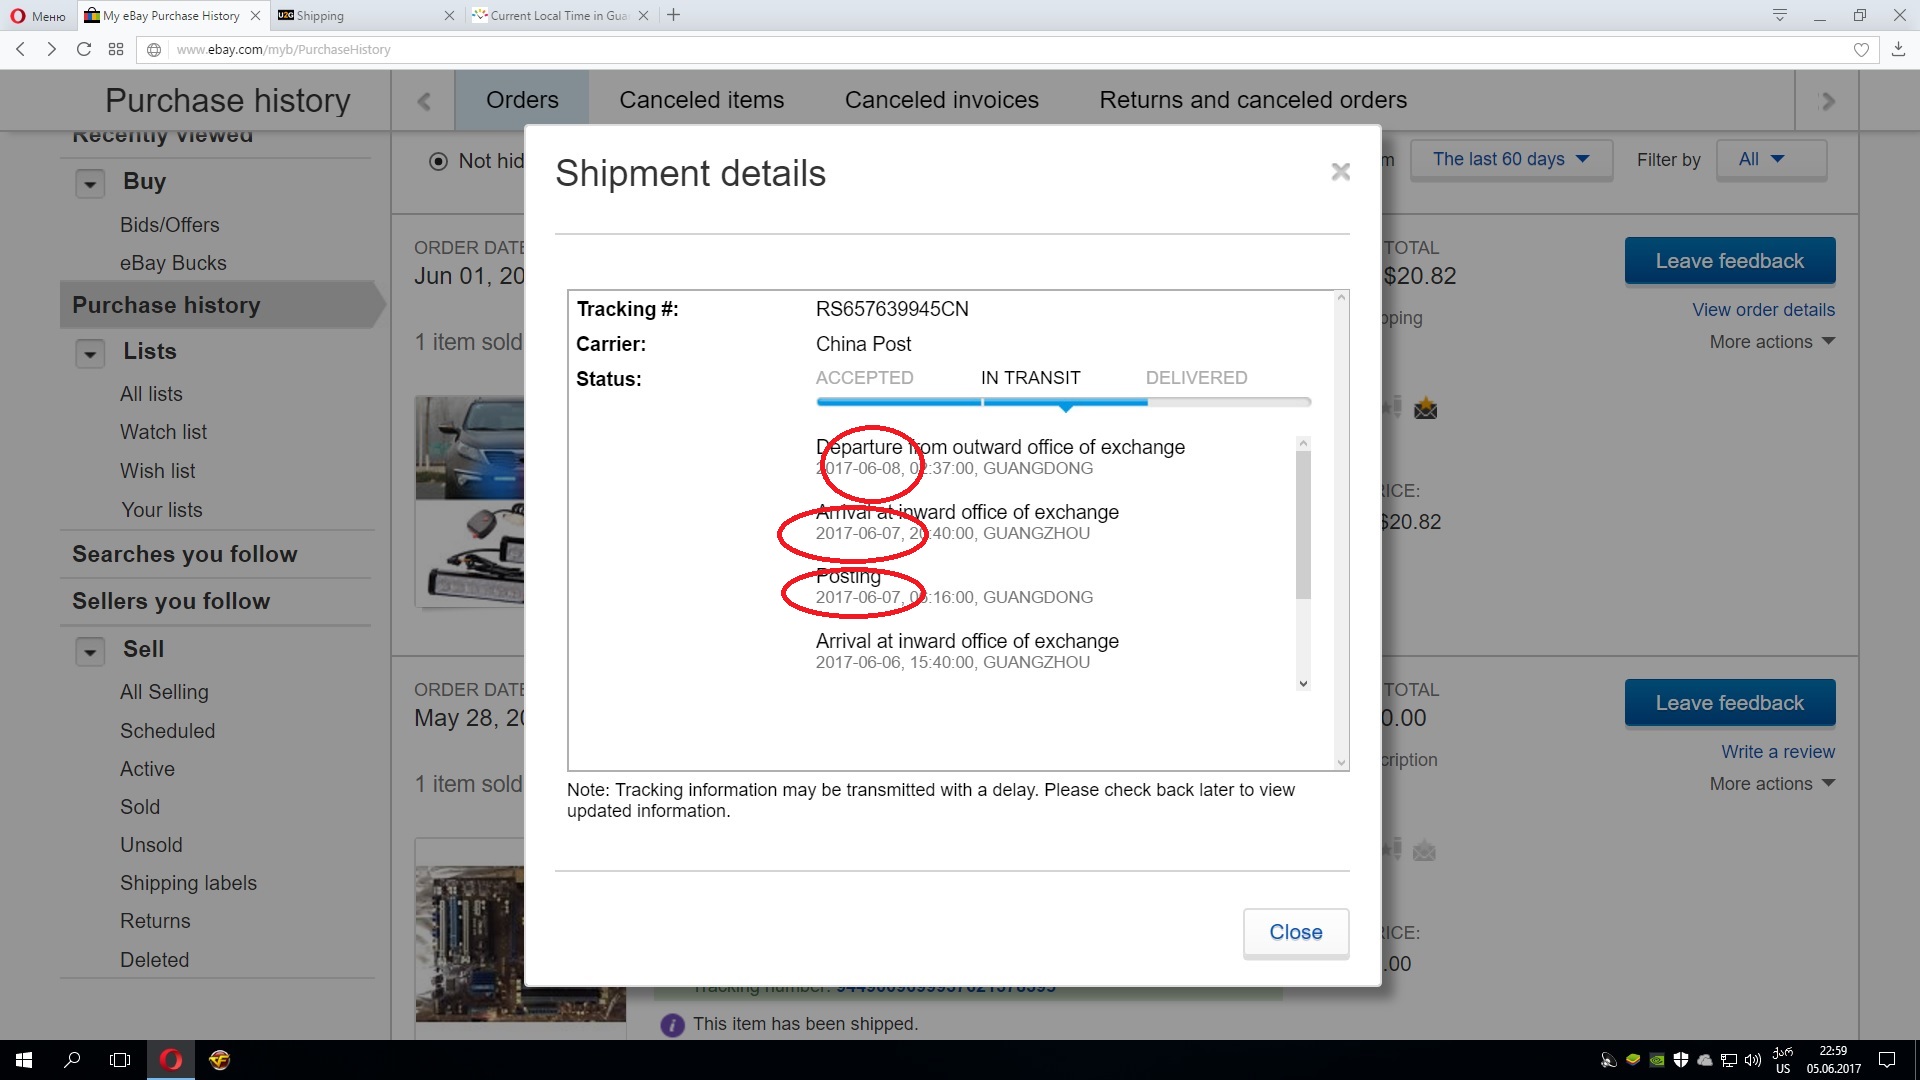The image size is (1920, 1080).
Task: Click the Task View taskbar icon
Action: click(120, 1060)
